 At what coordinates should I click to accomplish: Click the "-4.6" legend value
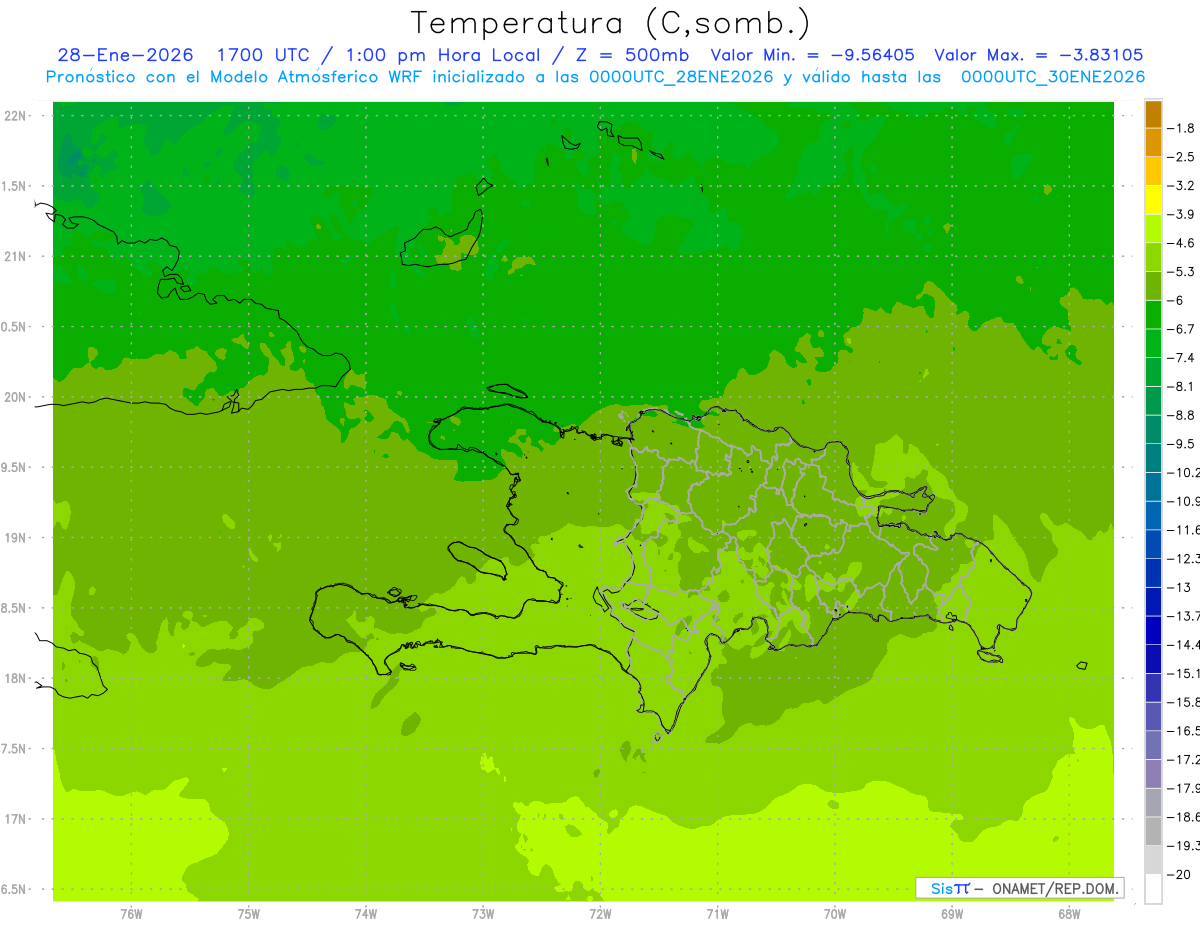coord(1181,243)
